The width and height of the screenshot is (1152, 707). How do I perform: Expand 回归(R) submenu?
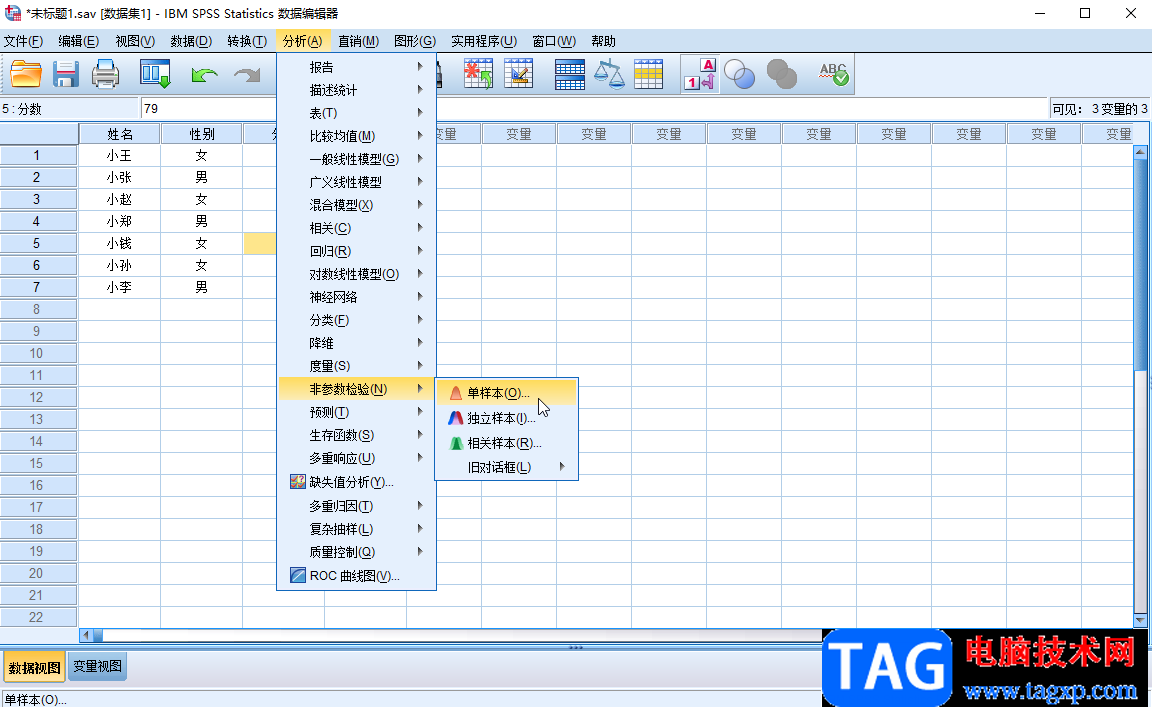click(x=356, y=251)
